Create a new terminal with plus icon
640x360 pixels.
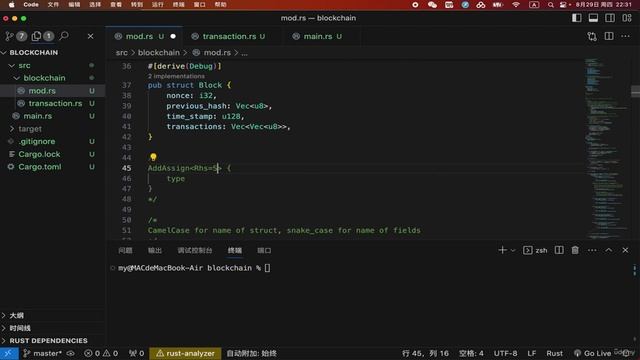pyautogui.click(x=502, y=250)
